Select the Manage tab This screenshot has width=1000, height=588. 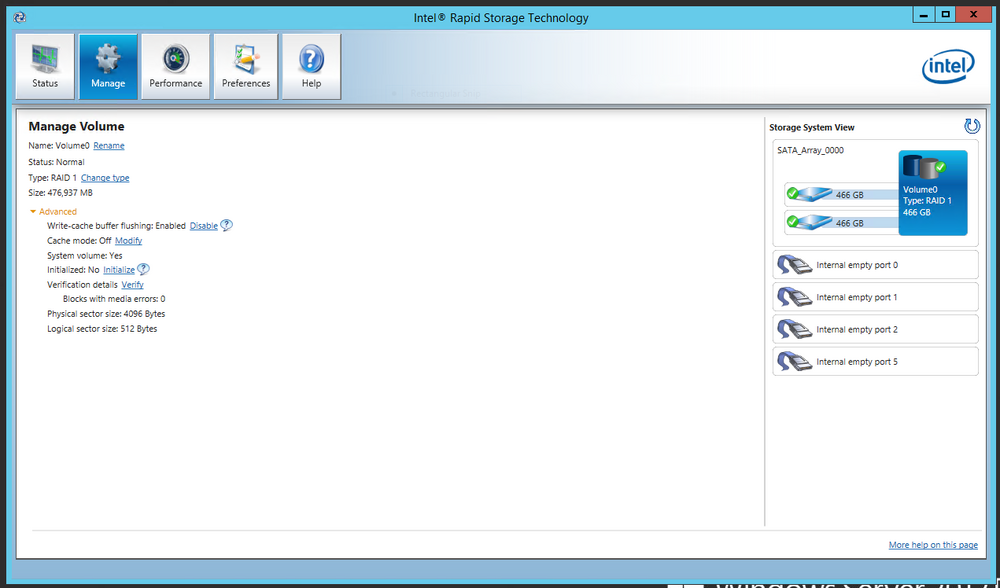[108, 67]
